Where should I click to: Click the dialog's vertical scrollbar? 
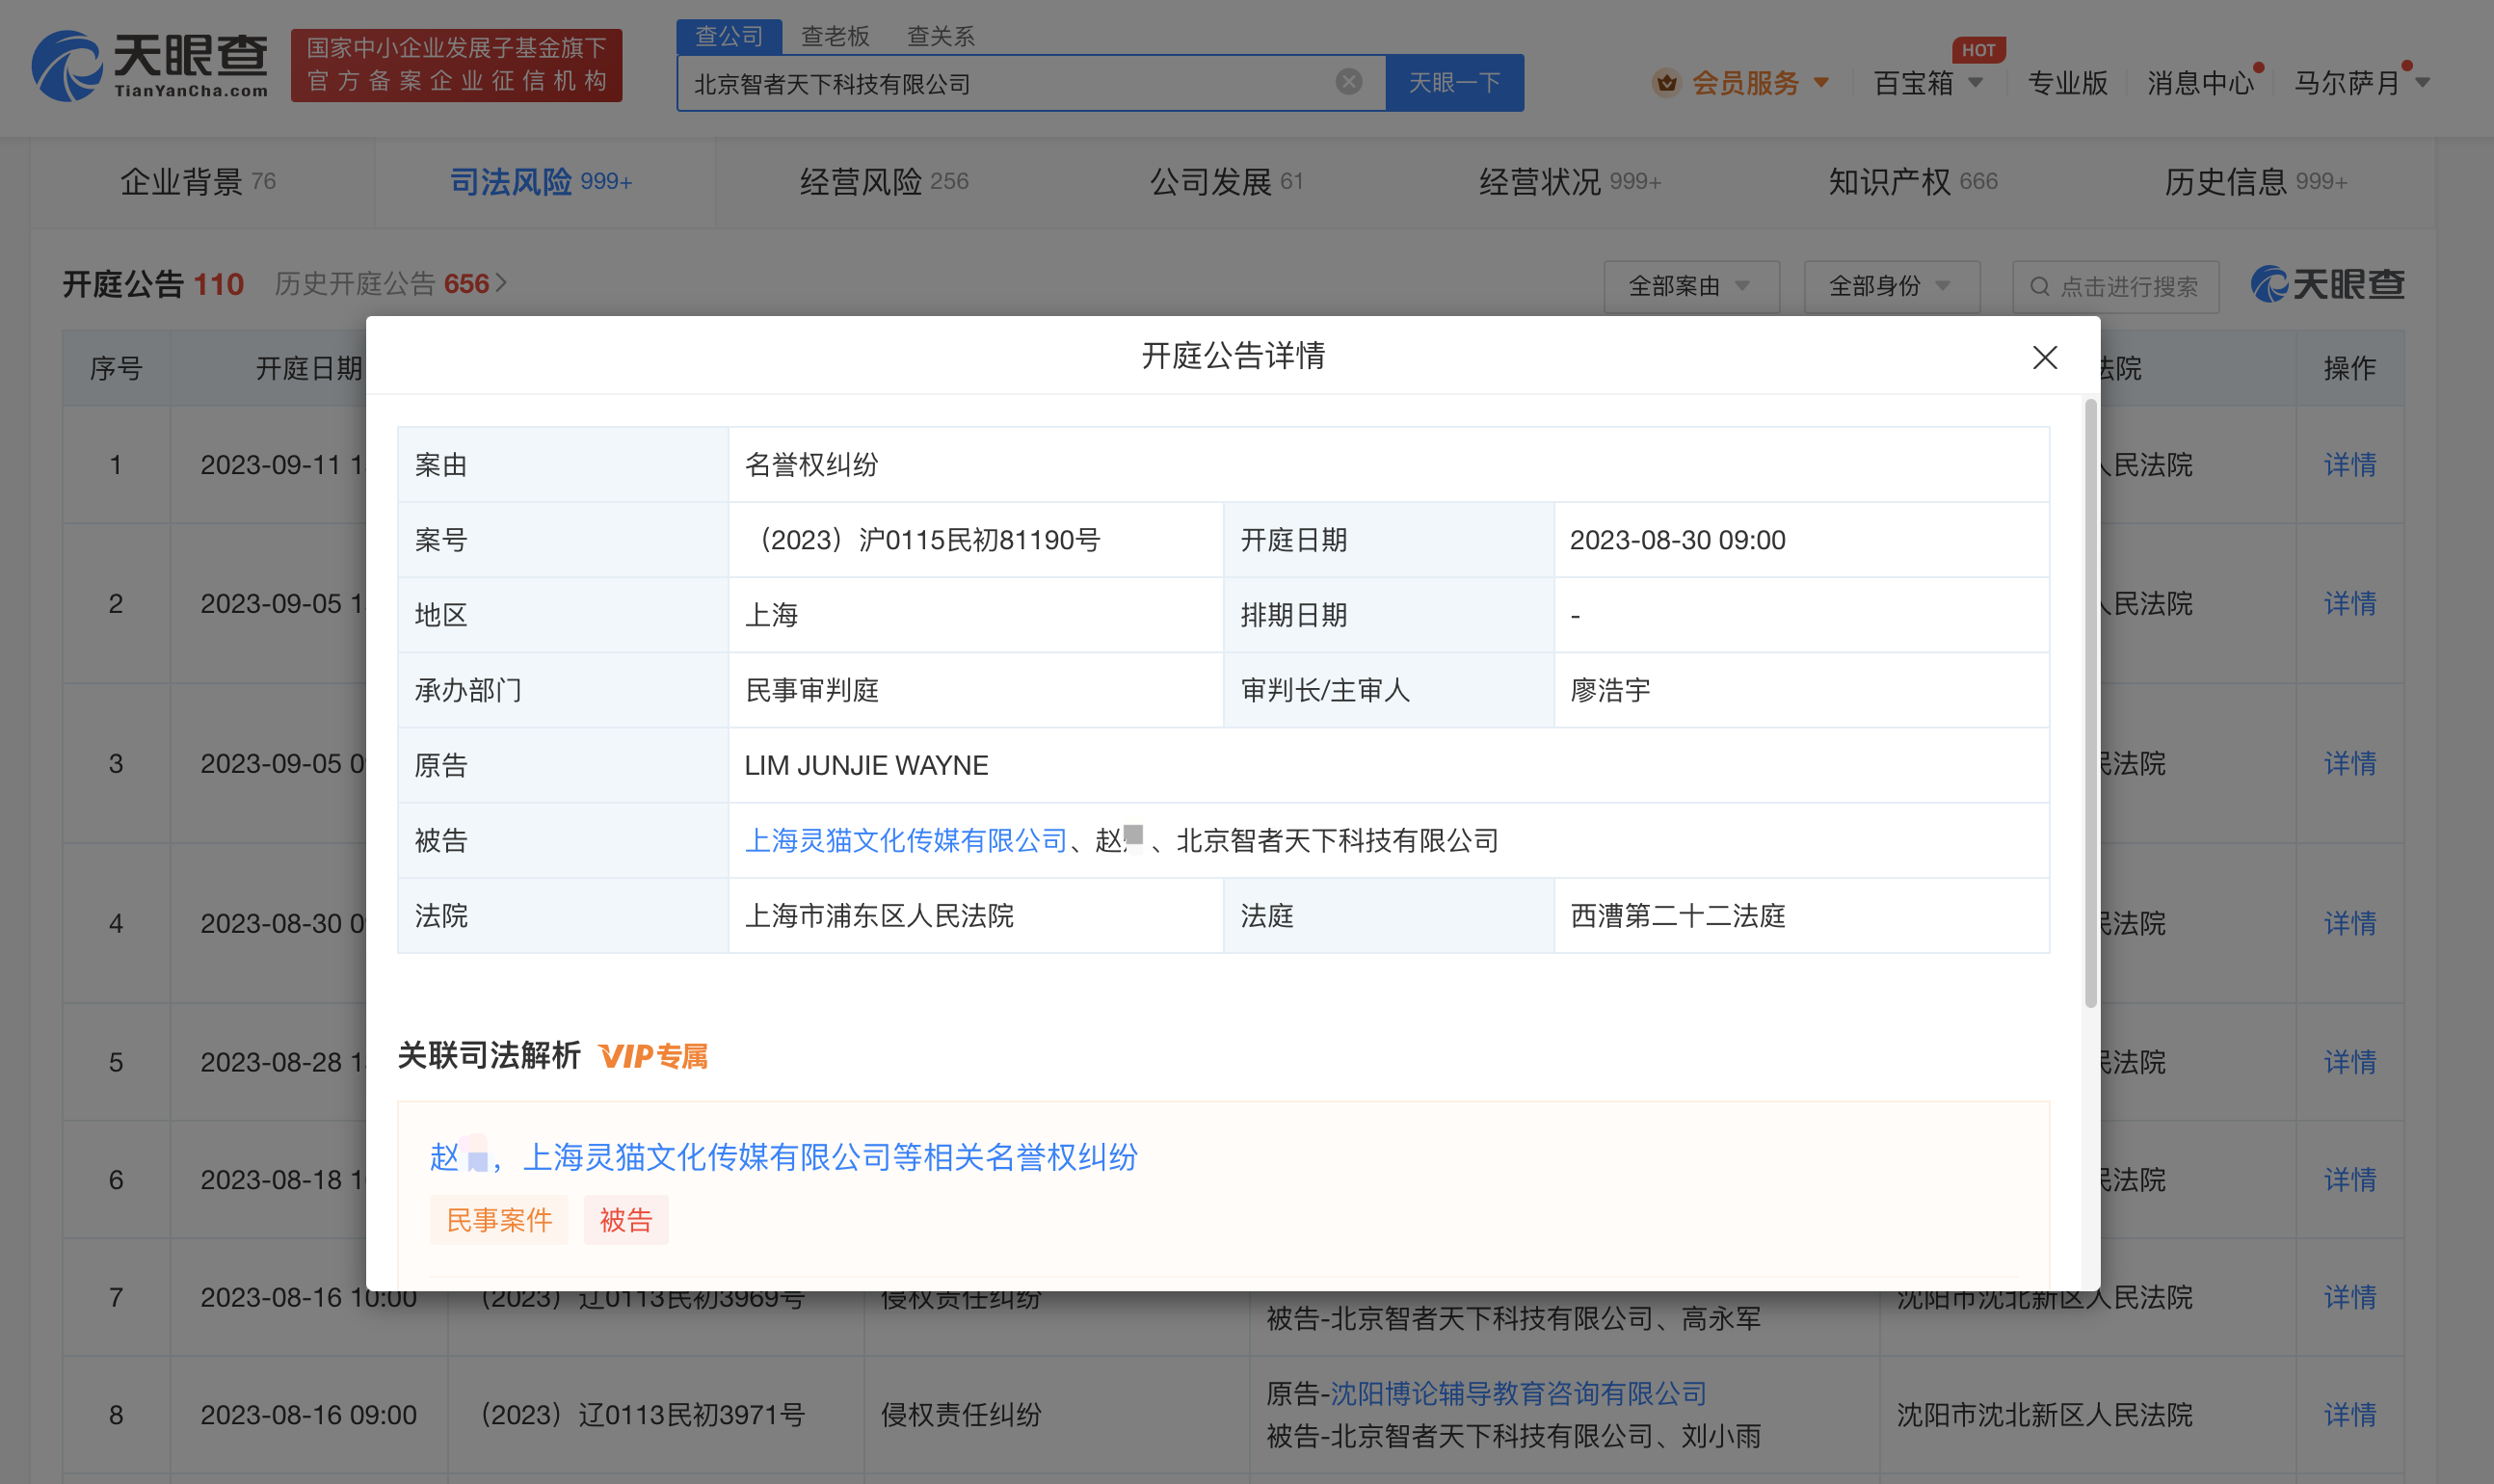pyautogui.click(x=2090, y=700)
